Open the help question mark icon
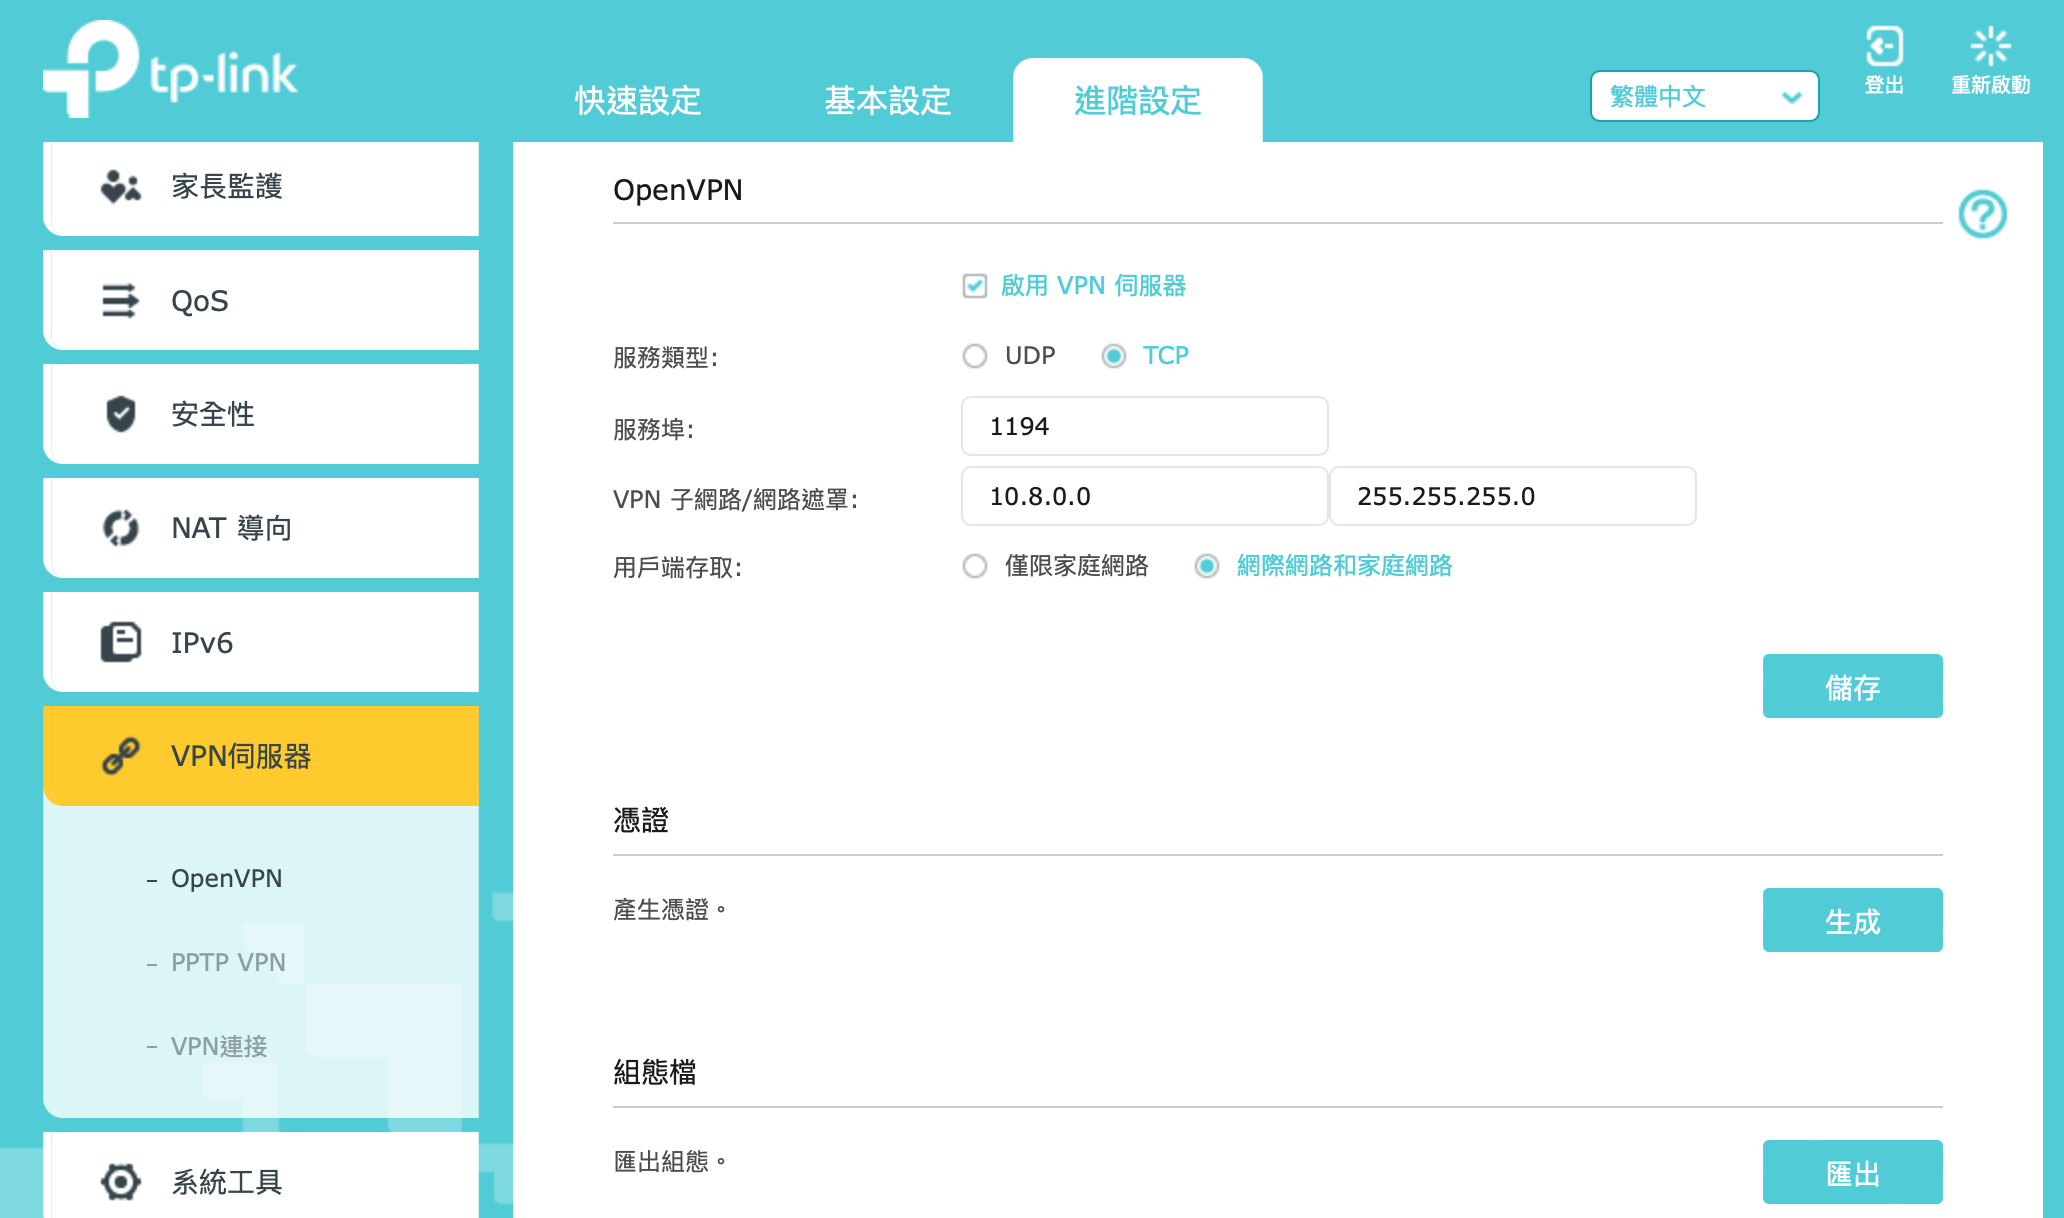This screenshot has height=1218, width=2064. [x=1982, y=214]
